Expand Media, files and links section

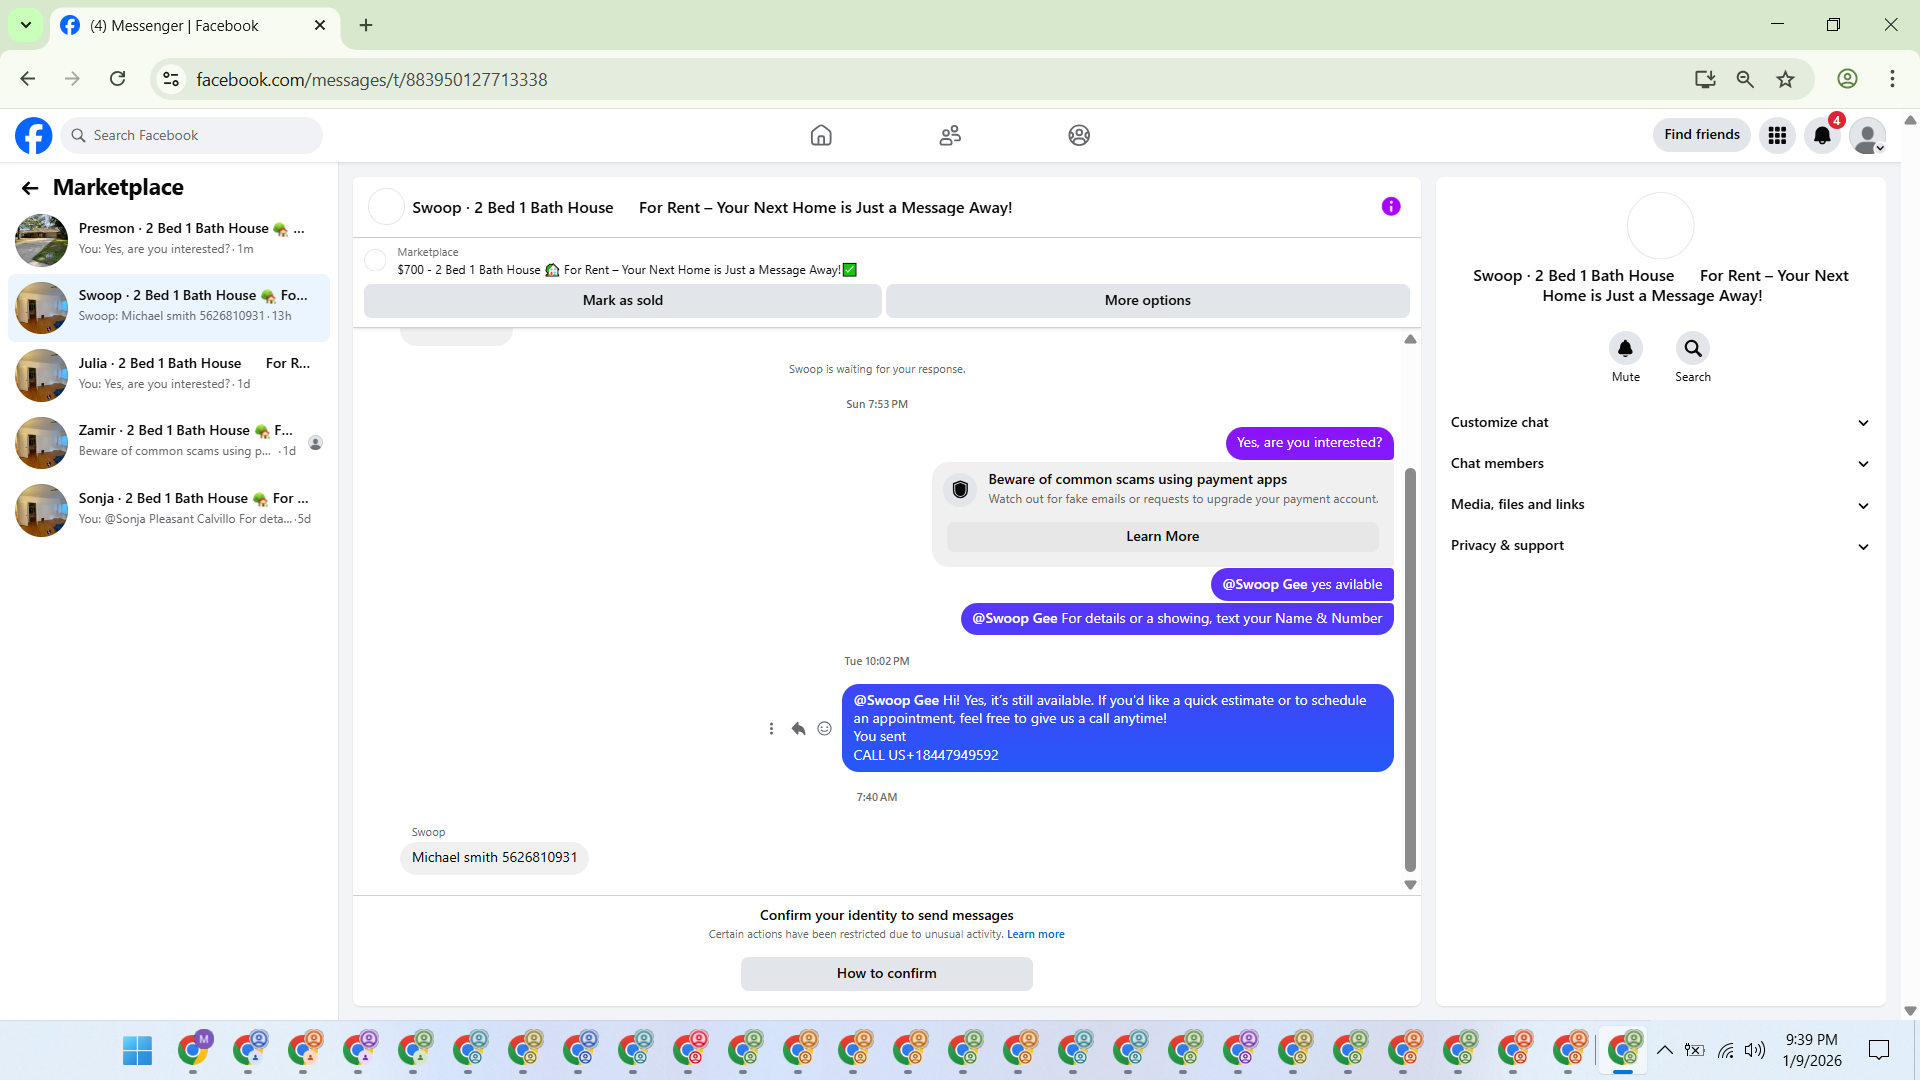(x=1659, y=505)
